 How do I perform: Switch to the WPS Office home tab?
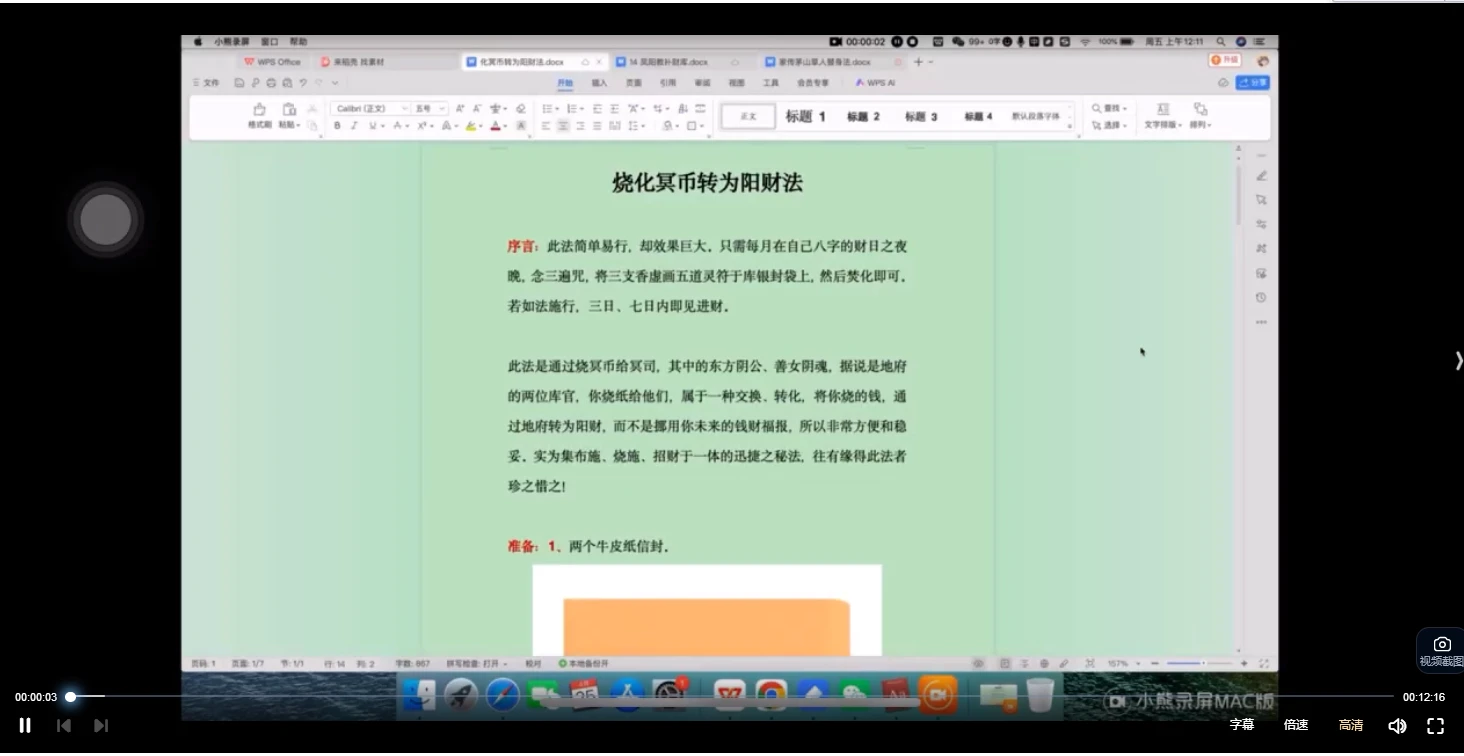(x=272, y=62)
